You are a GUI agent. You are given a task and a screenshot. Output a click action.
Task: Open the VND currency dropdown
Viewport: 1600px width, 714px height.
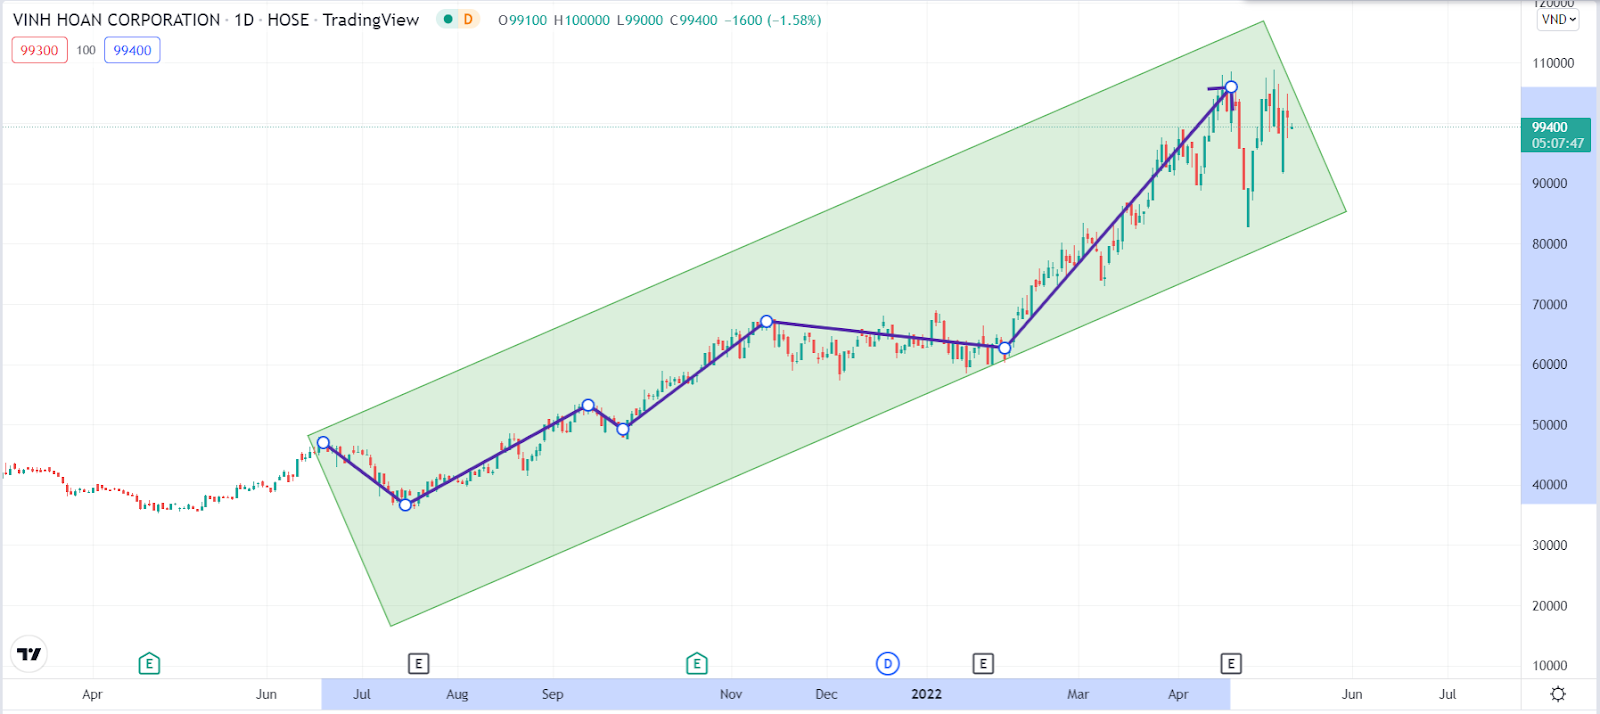pos(1558,19)
